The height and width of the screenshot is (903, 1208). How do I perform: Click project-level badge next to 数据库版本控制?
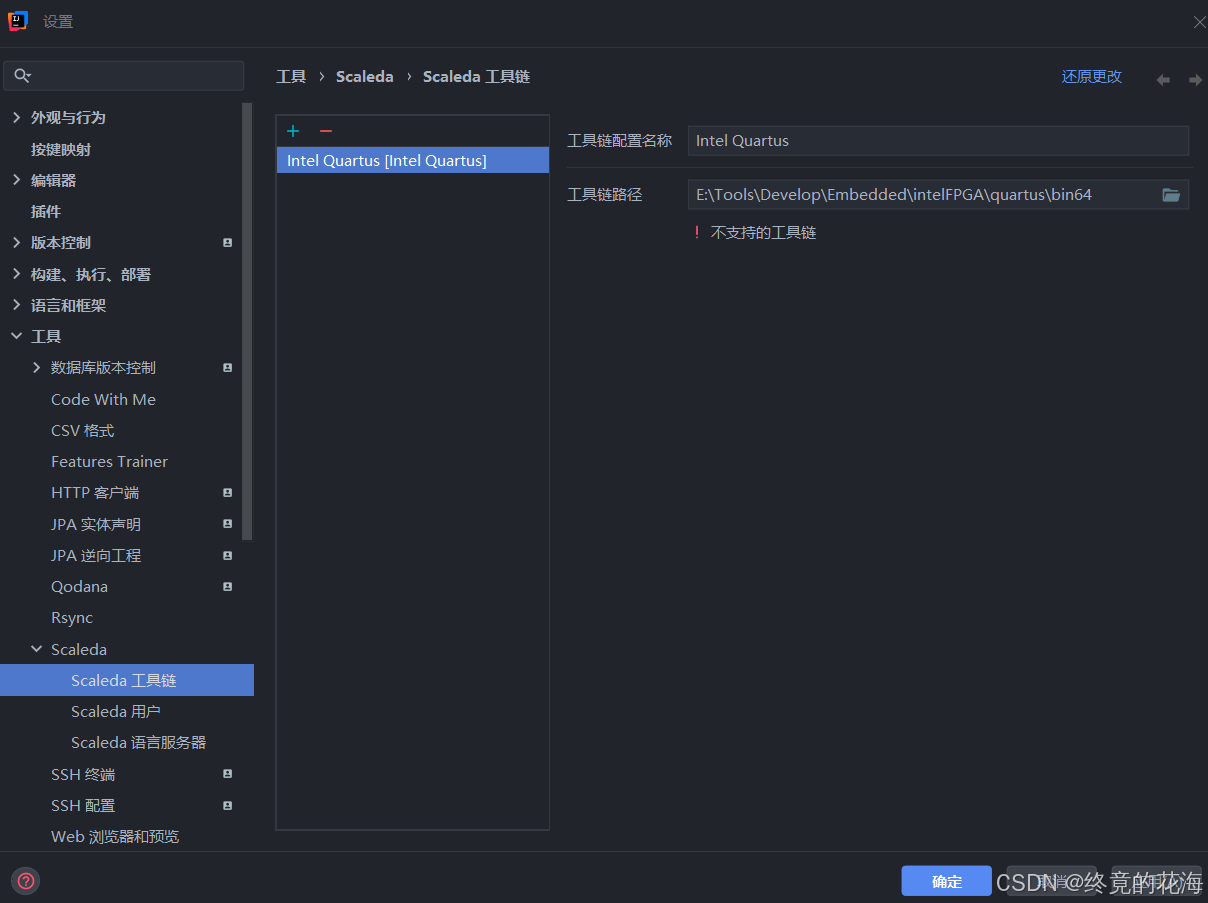227,368
